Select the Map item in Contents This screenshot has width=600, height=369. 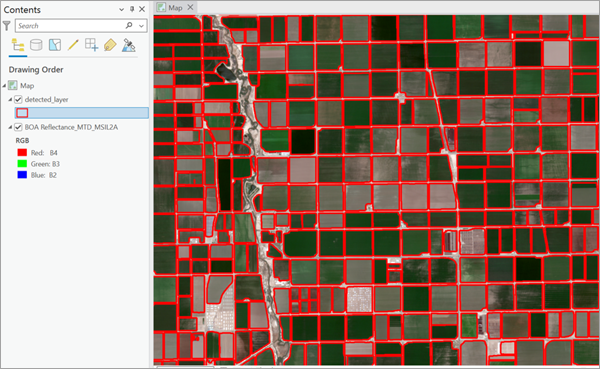pos(27,86)
